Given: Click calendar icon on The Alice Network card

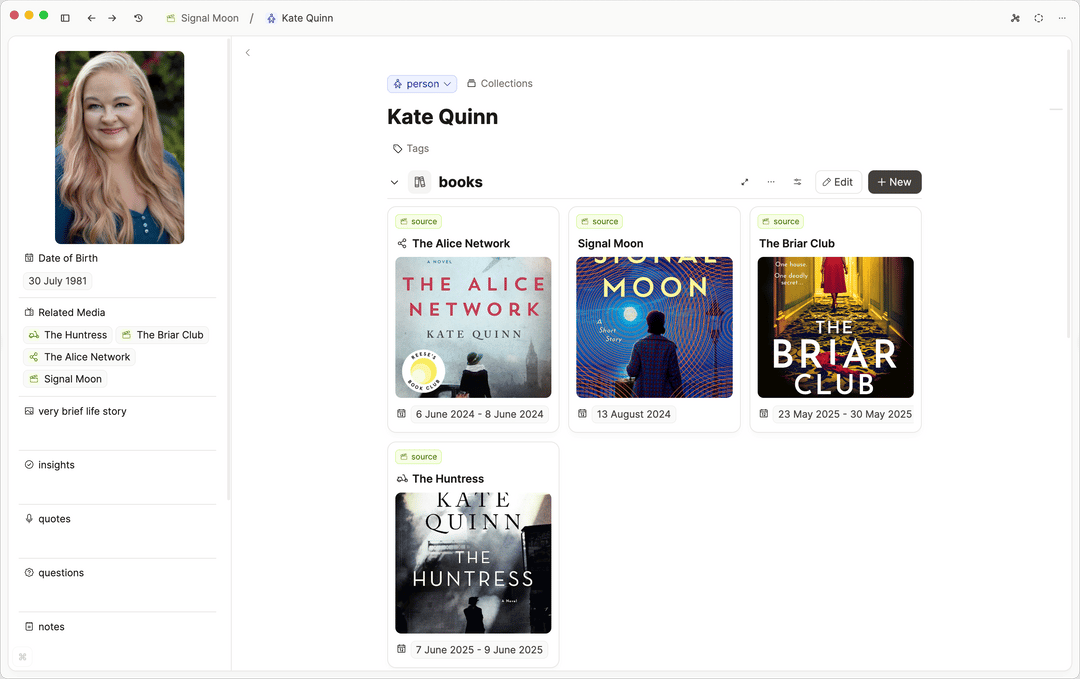Looking at the screenshot, I should [402, 414].
